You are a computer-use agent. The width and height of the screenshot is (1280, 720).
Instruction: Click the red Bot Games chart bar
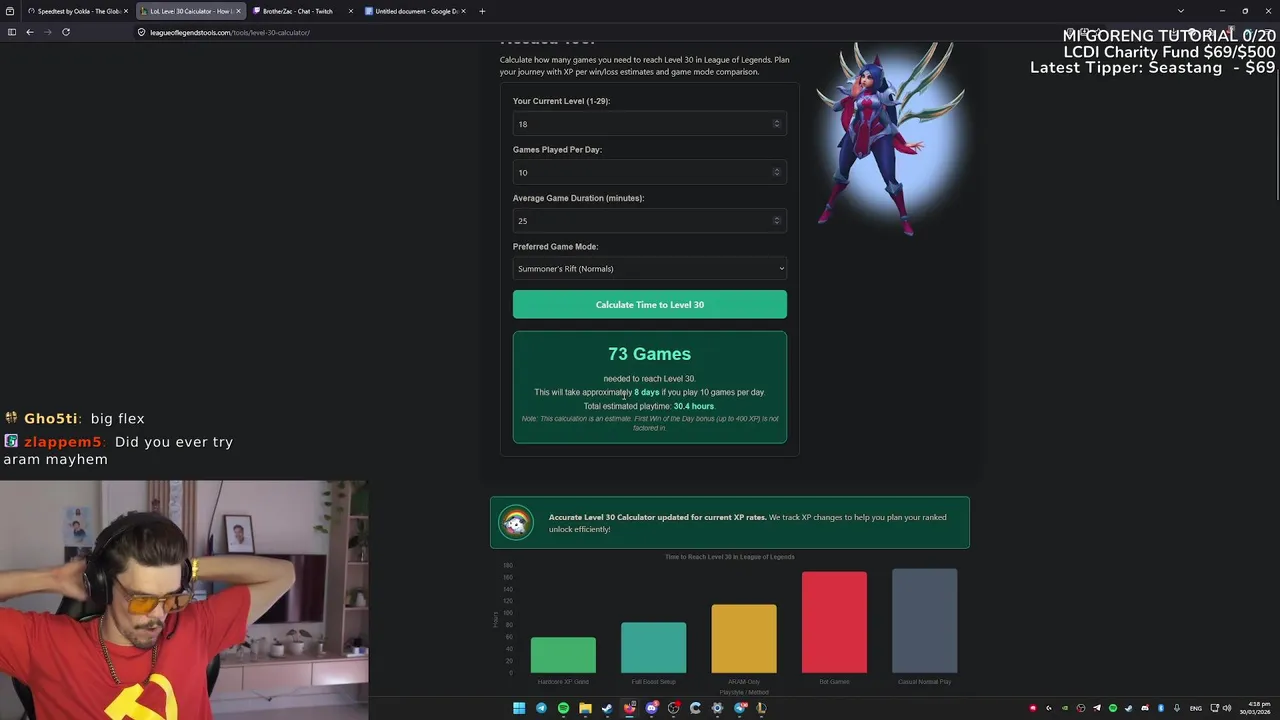pyautogui.click(x=834, y=622)
